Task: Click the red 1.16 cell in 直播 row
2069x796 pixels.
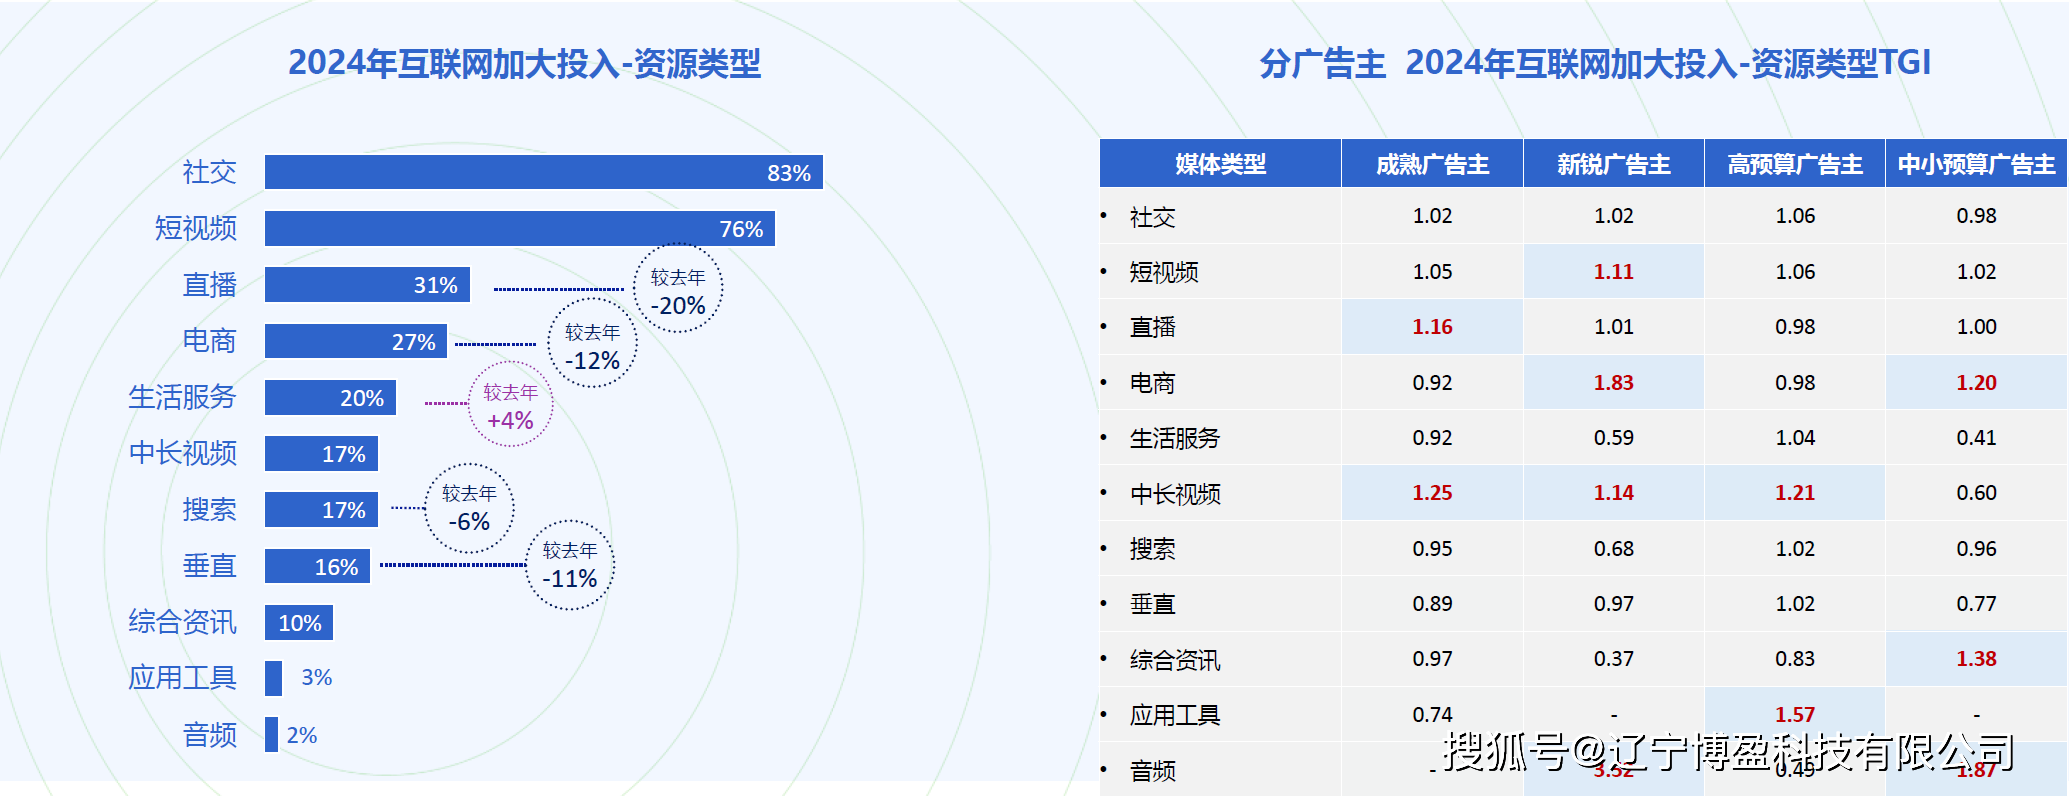Action: [1432, 327]
